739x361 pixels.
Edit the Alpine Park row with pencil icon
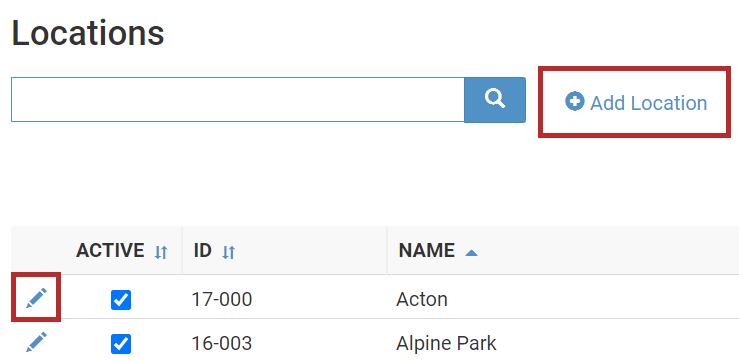coord(36,342)
